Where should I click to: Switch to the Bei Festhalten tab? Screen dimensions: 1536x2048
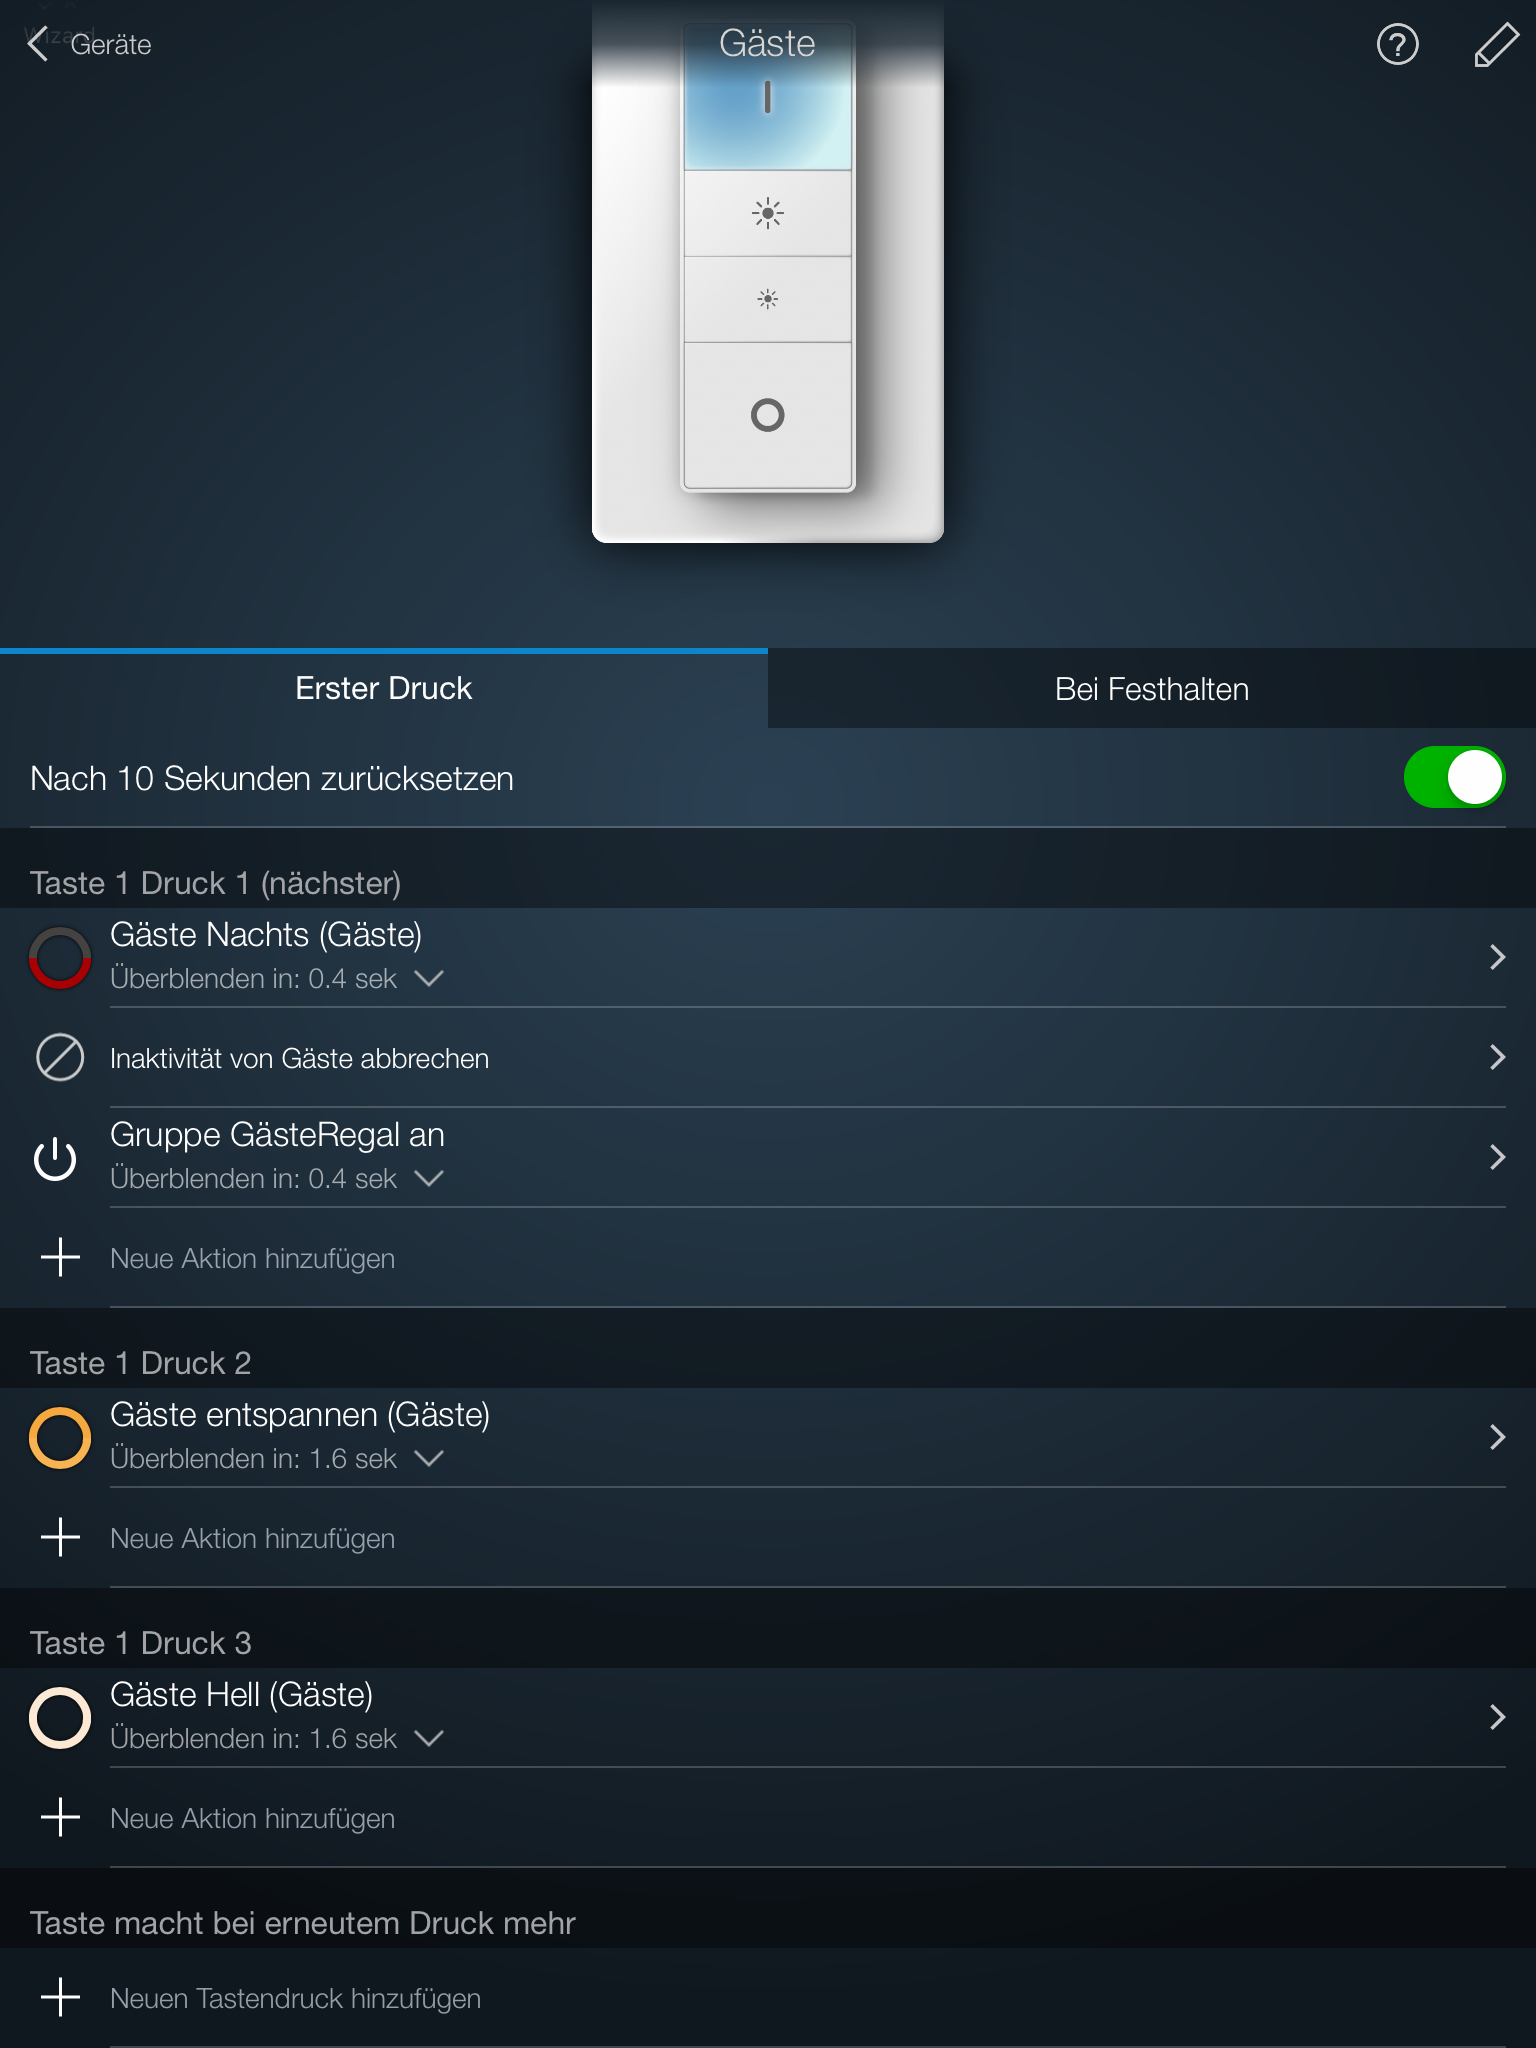click(x=1152, y=689)
